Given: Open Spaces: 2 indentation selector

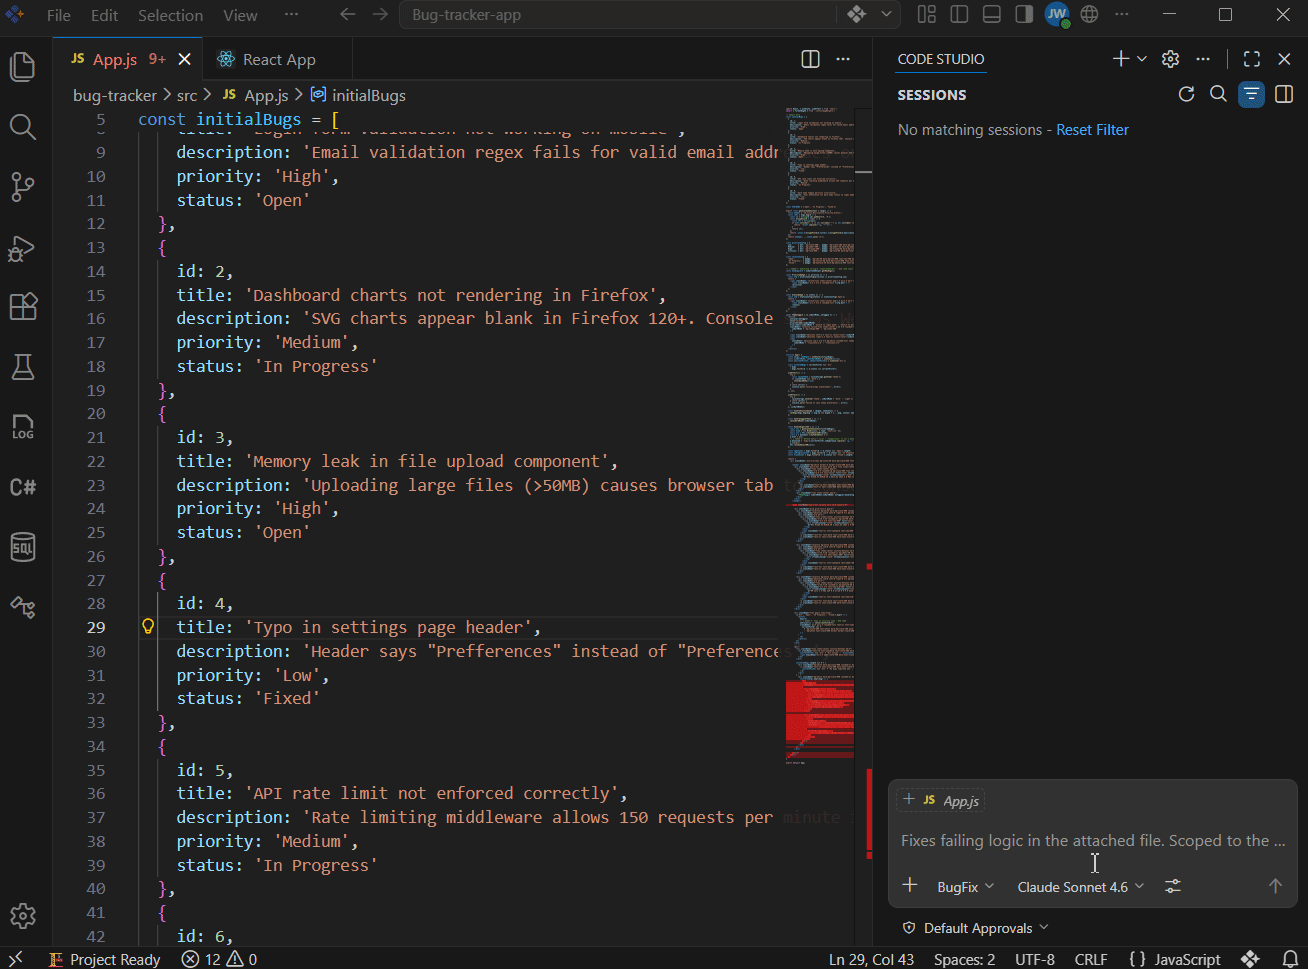Looking at the screenshot, I should tap(964, 959).
